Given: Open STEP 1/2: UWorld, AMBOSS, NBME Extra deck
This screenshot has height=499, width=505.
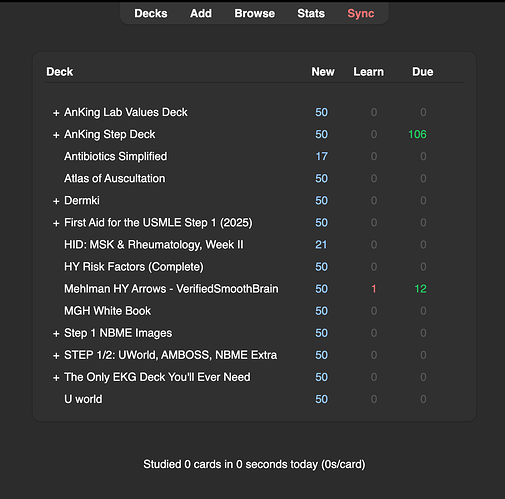Looking at the screenshot, I should point(170,355).
